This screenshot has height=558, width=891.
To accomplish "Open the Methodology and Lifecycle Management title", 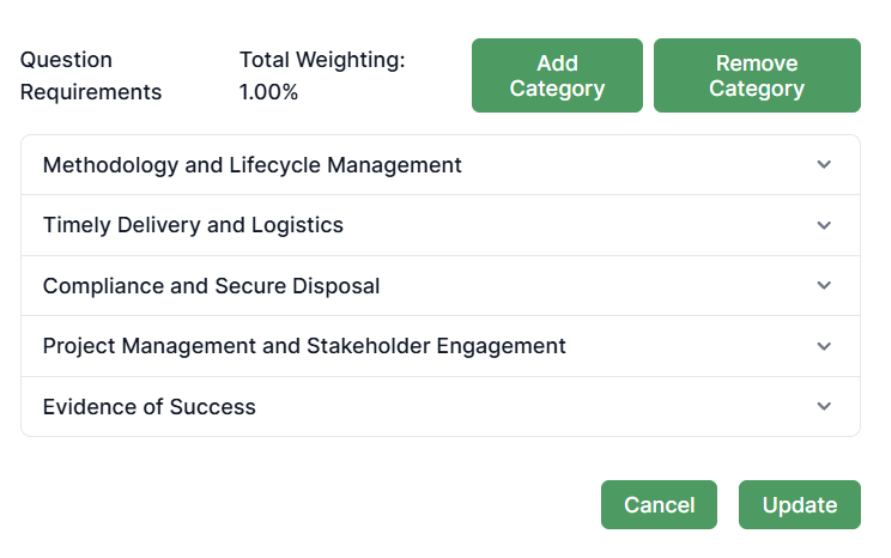I will pos(252,165).
